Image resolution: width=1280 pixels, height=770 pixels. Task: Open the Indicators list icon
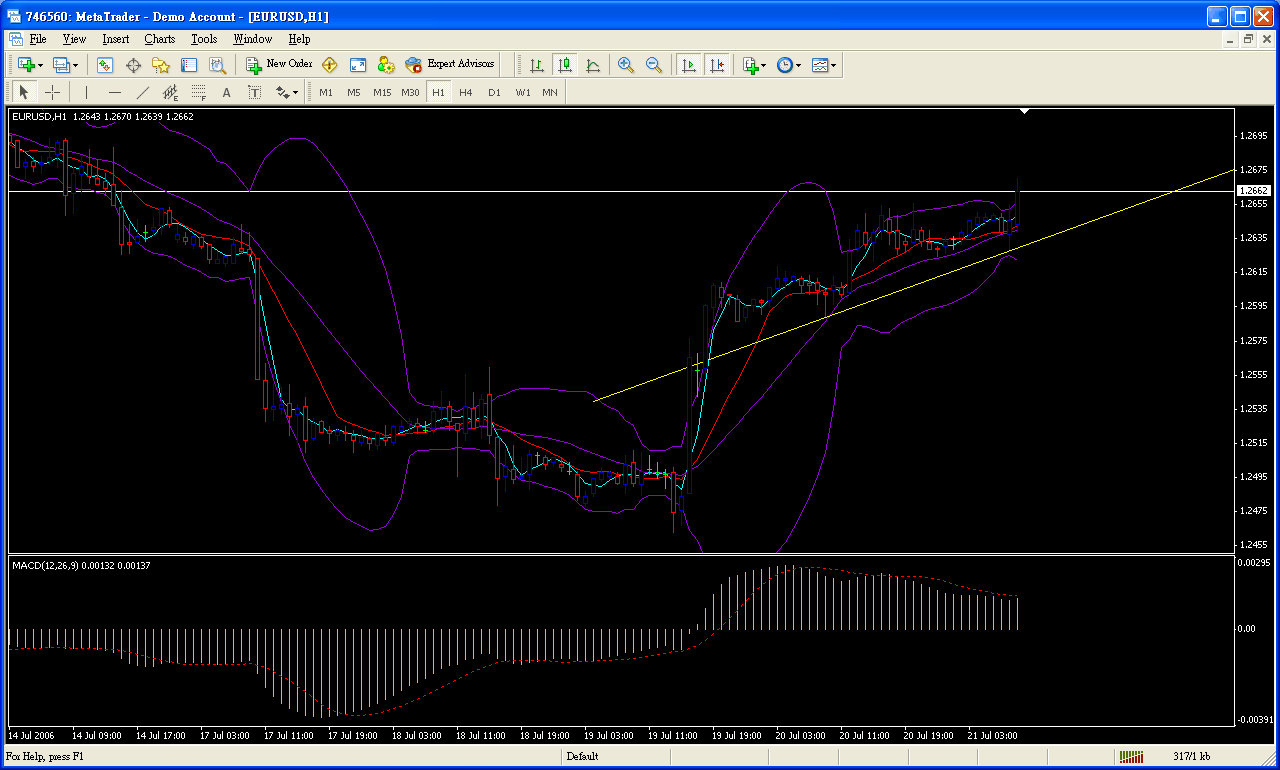coord(750,65)
